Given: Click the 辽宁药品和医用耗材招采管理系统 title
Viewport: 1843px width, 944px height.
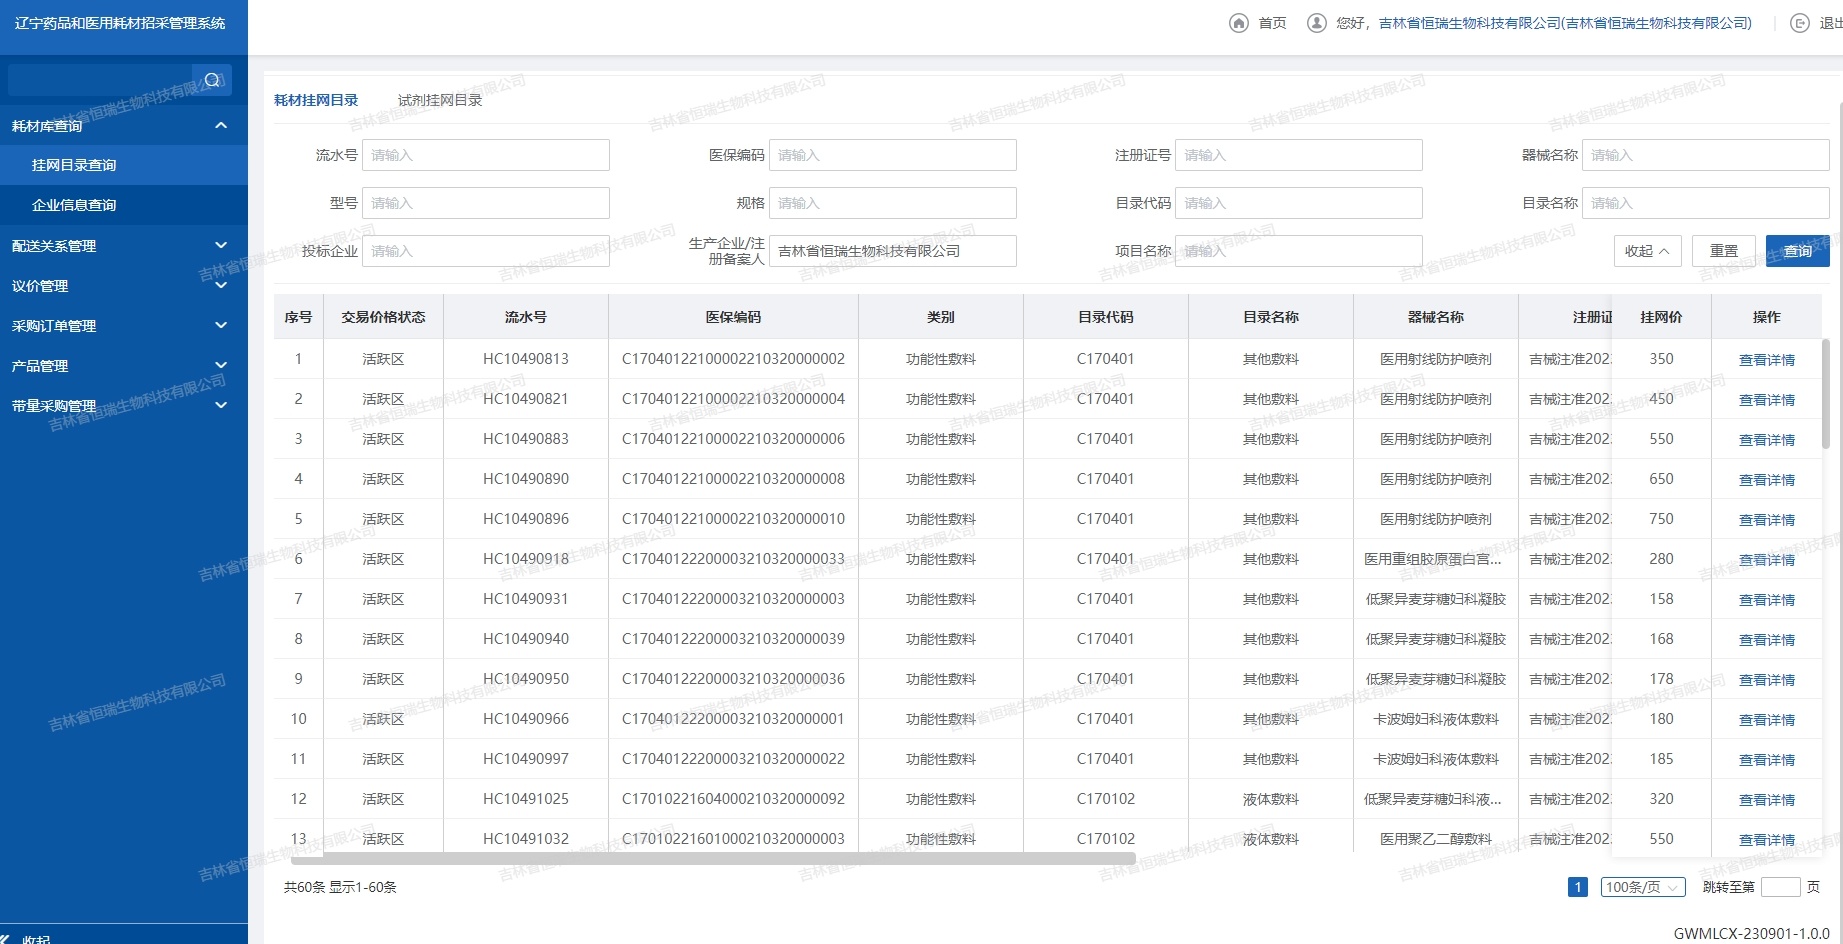Looking at the screenshot, I should tap(120, 23).
